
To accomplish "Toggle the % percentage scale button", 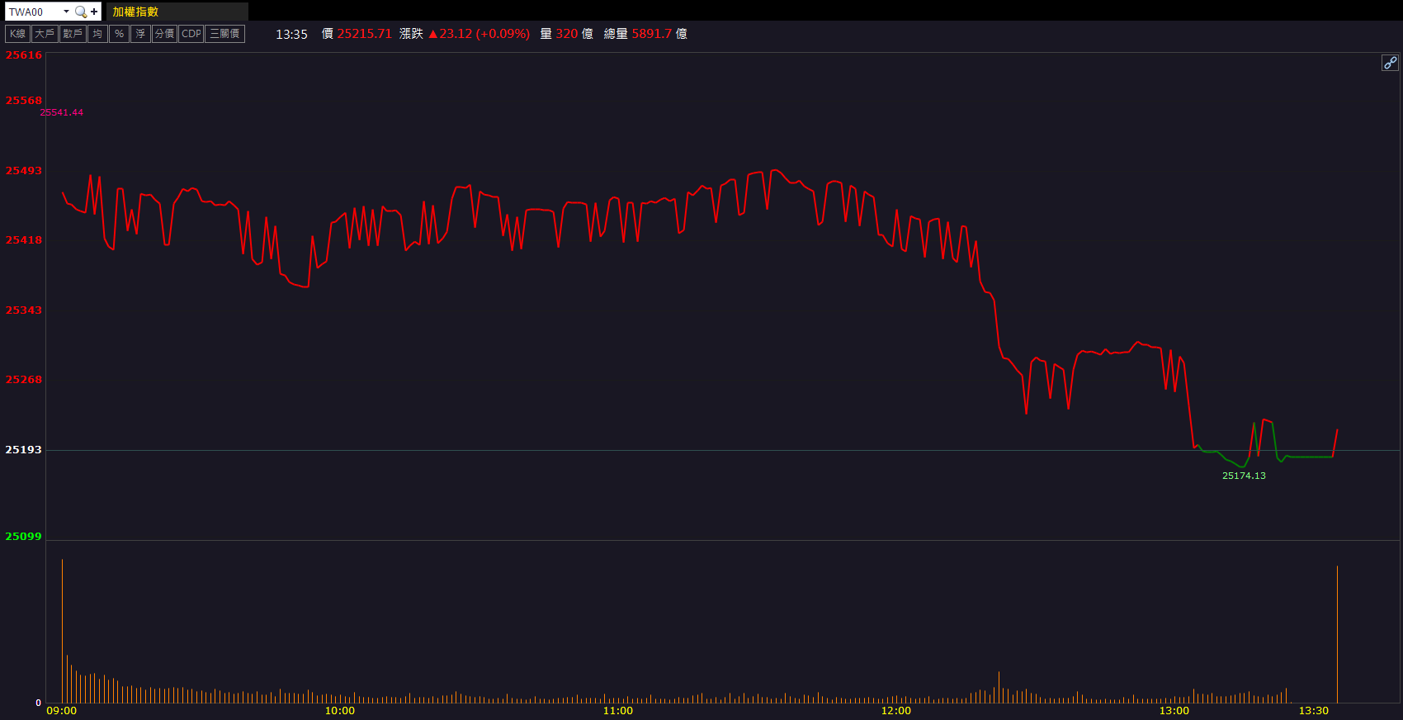I will pos(119,34).
